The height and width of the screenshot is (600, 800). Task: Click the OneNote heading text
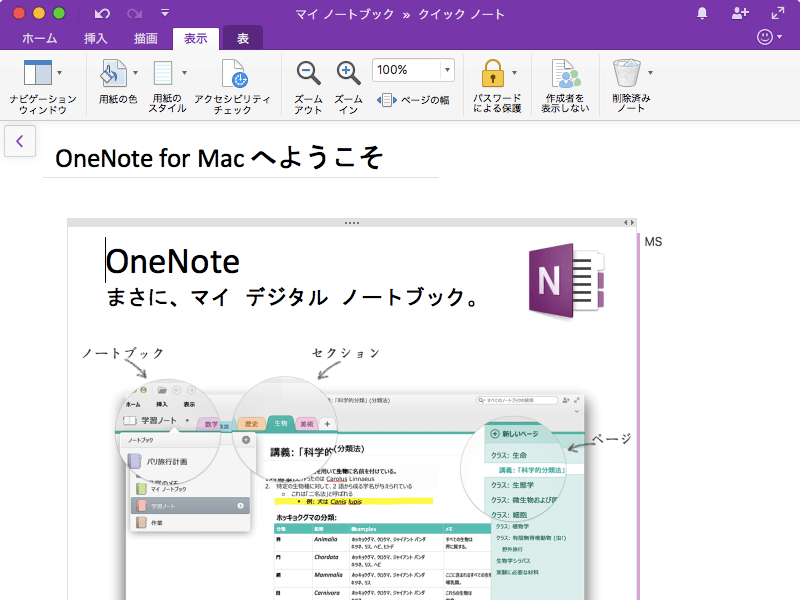tap(172, 261)
